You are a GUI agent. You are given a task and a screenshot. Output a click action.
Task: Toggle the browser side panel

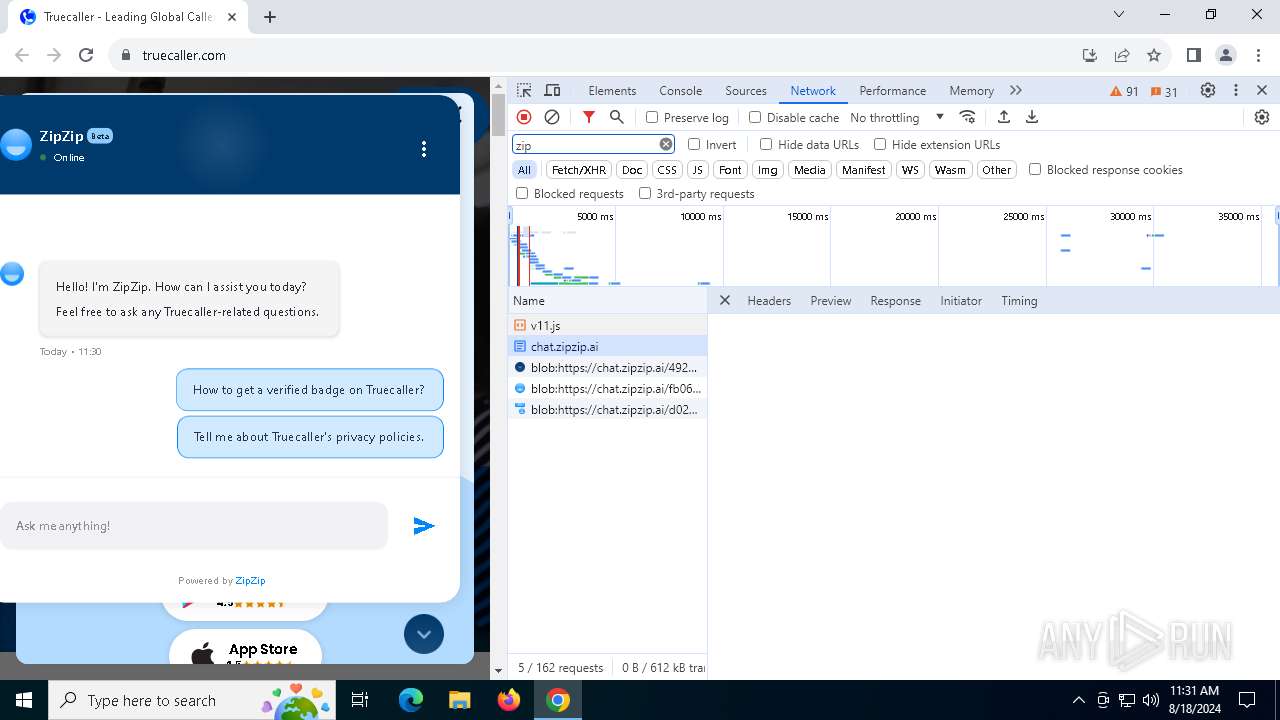point(1193,55)
